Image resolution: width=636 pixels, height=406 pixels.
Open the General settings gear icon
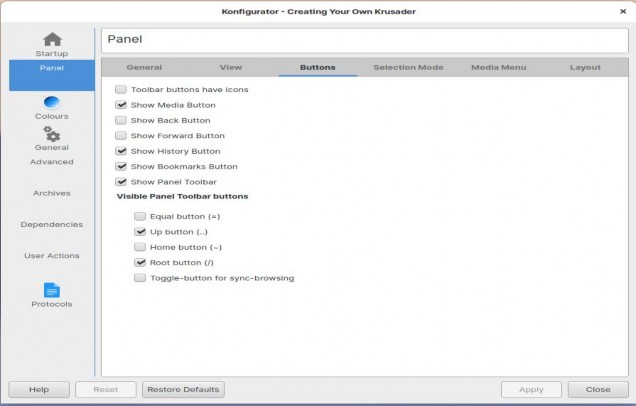tap(52, 134)
